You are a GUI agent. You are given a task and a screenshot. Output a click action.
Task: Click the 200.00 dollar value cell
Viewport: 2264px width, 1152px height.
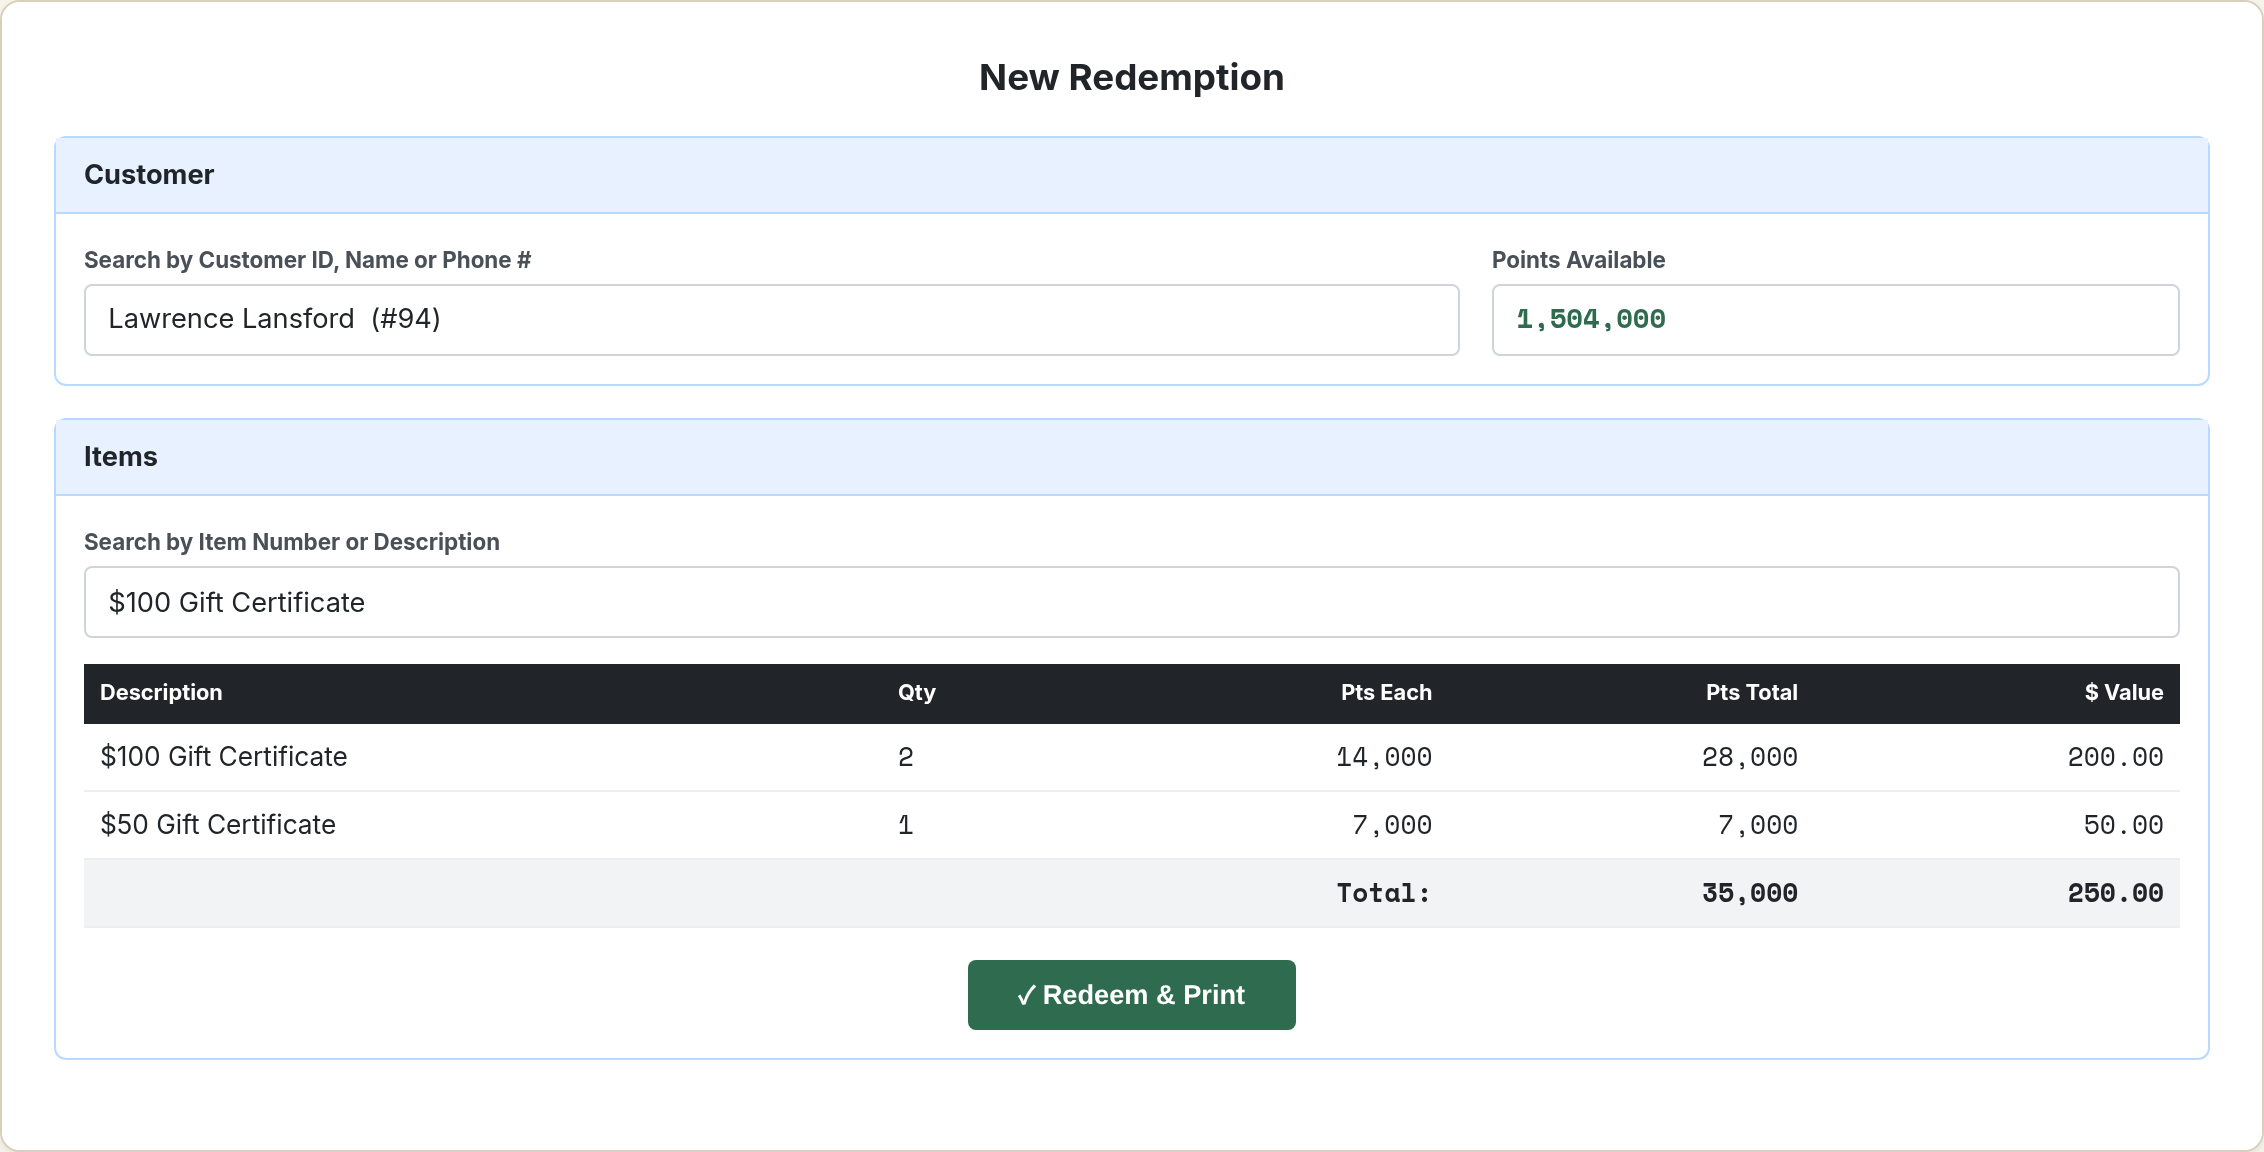click(x=2115, y=757)
